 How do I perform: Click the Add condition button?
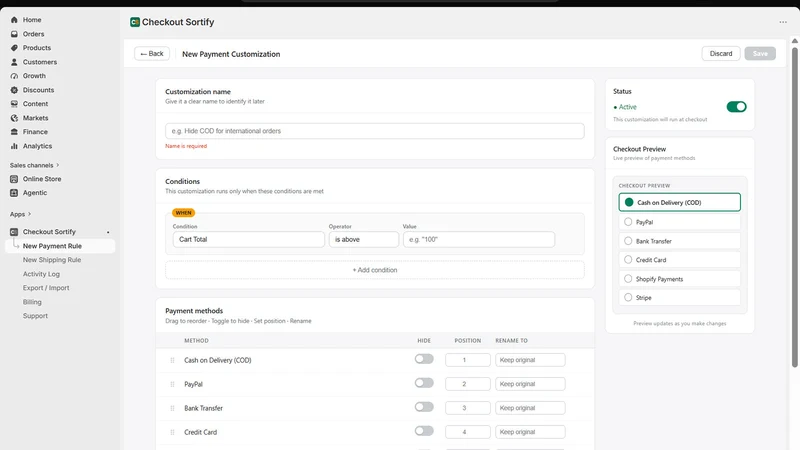(375, 270)
